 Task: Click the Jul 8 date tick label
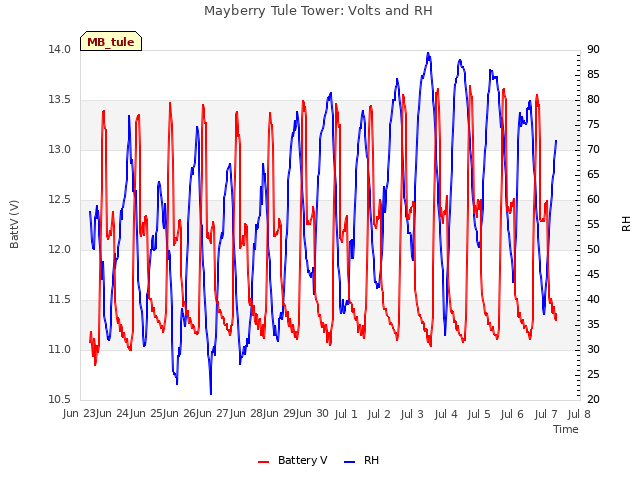click(579, 414)
